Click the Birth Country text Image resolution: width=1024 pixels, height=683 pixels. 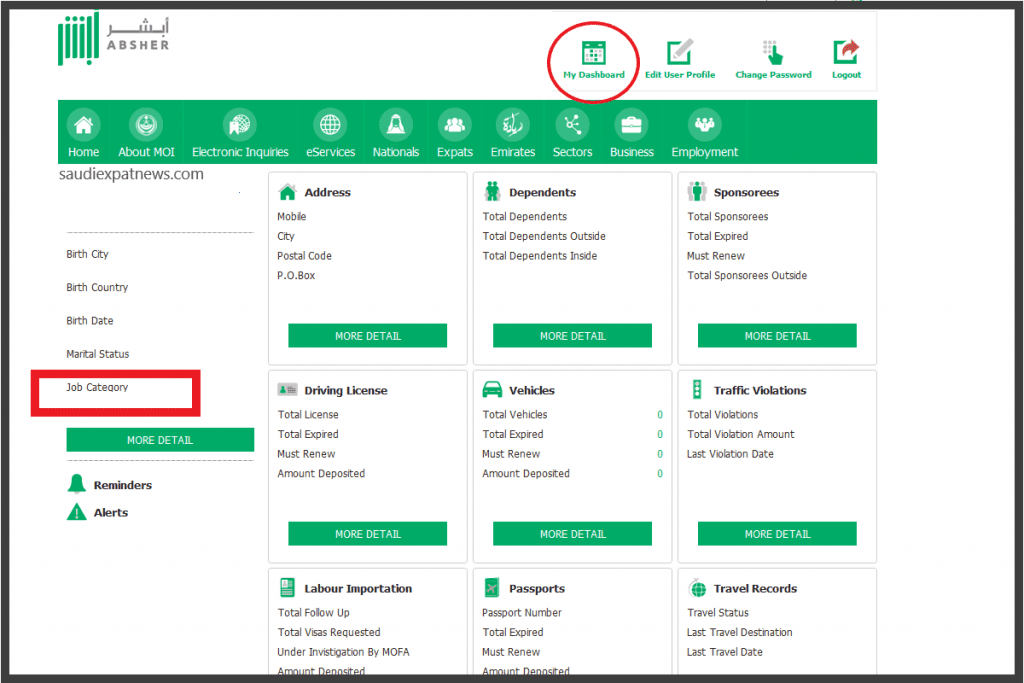click(x=97, y=287)
